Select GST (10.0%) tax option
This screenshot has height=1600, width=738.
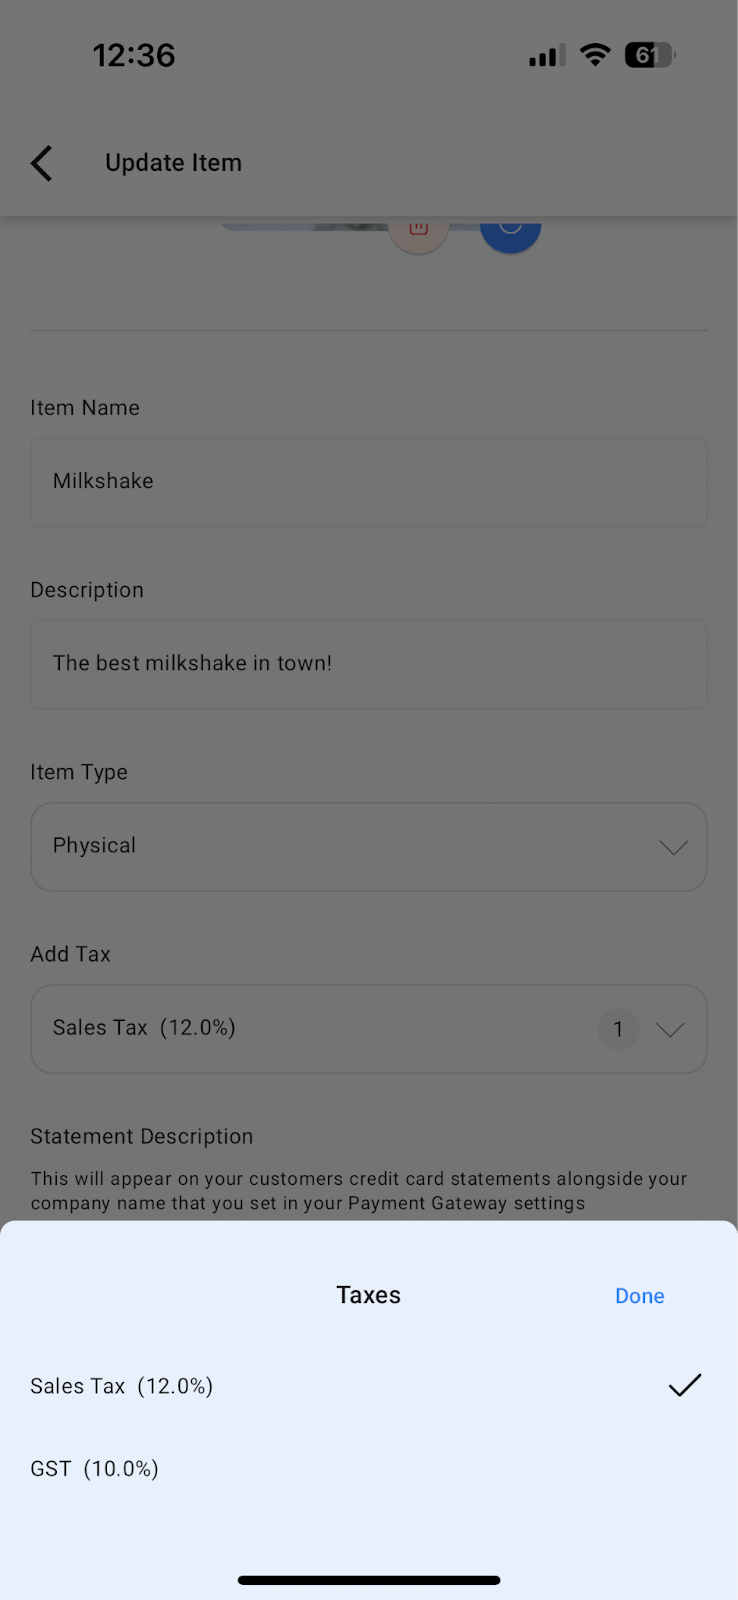tap(95, 1468)
